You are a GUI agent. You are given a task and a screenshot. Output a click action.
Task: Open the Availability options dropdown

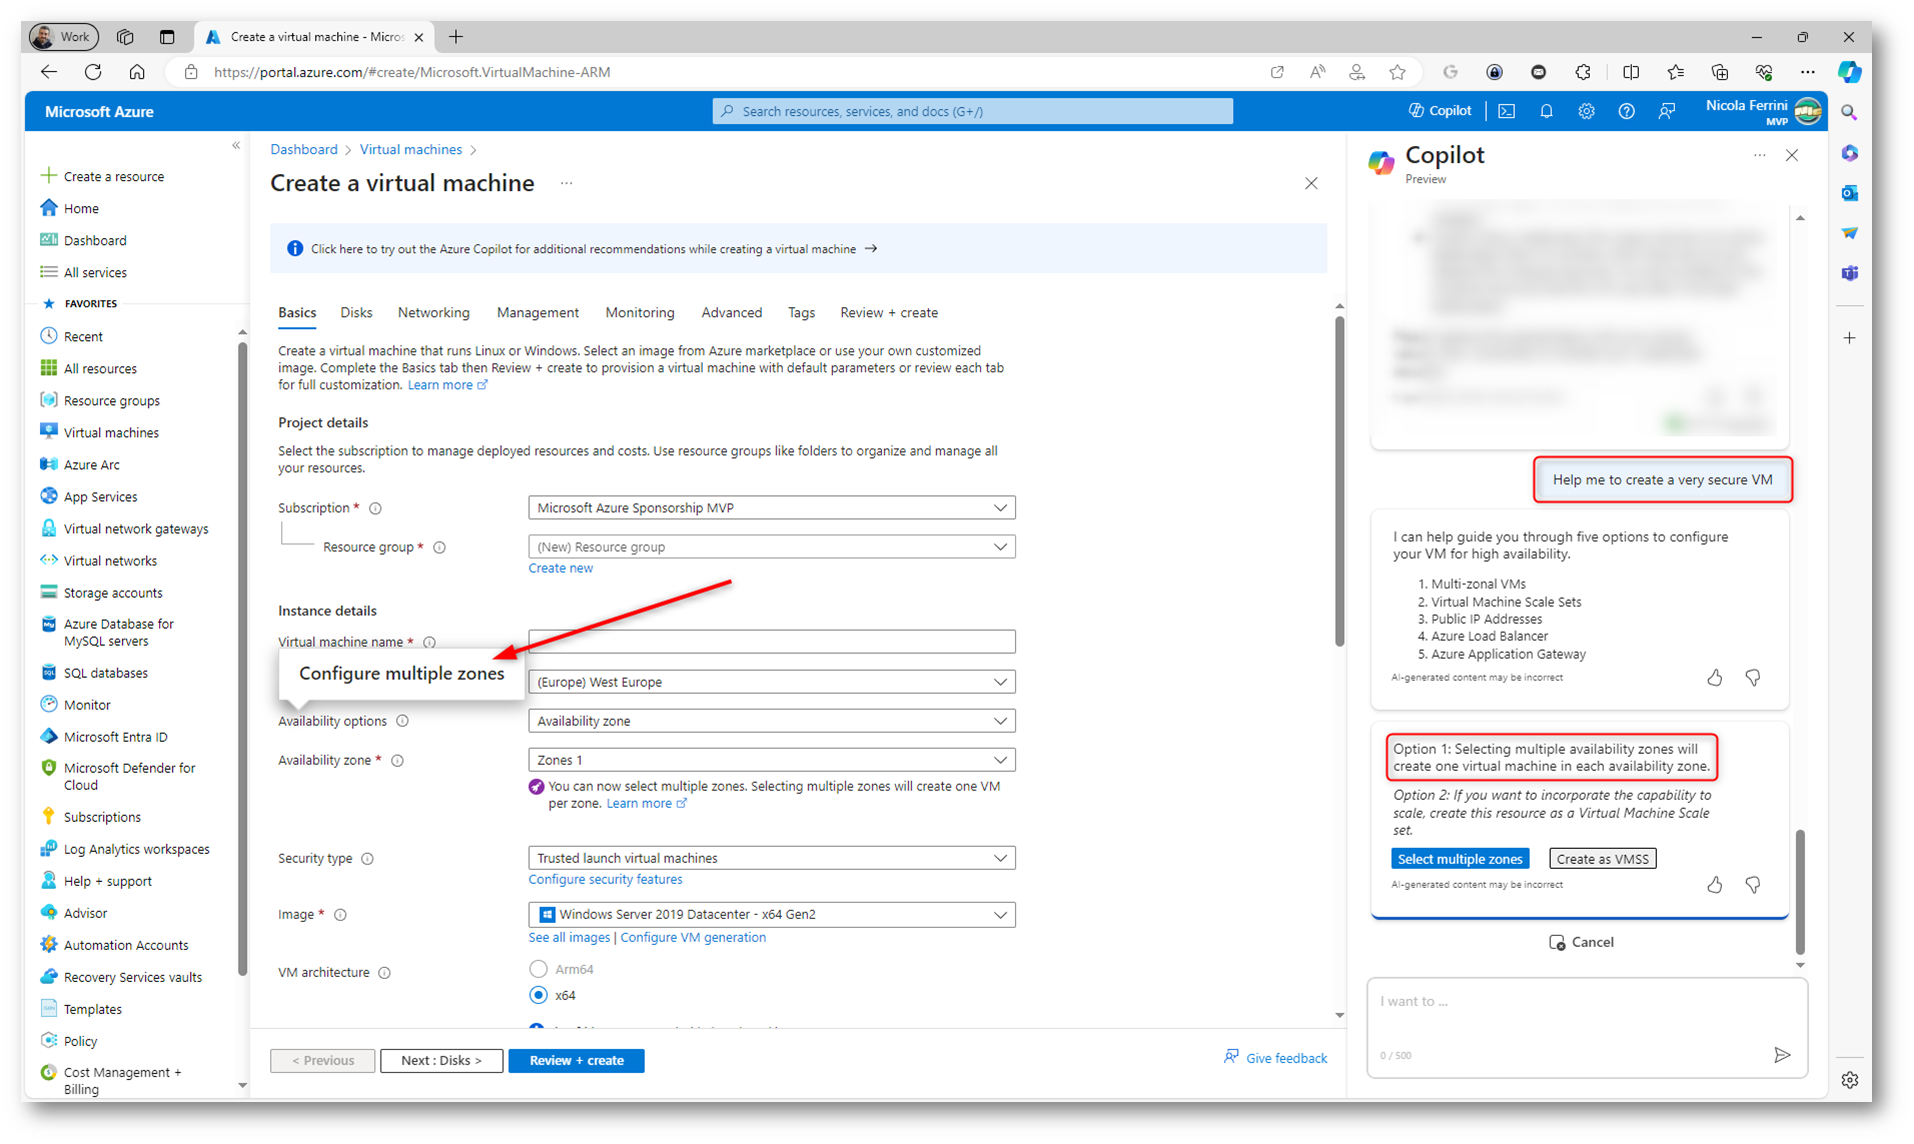[771, 721]
